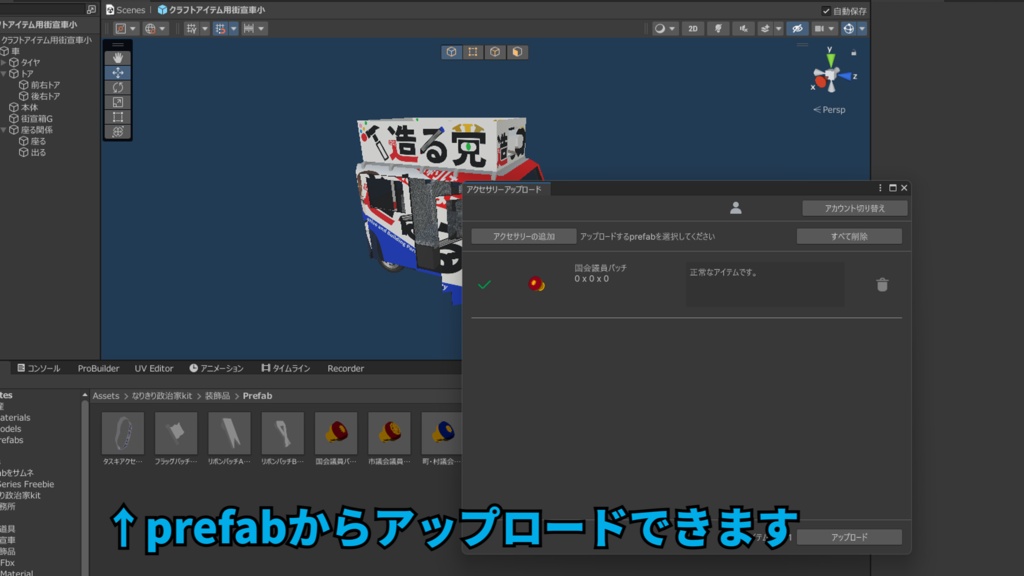Screen dimensions: 1024x576
Task: Click the アカウント切り替え button
Action: pos(855,208)
